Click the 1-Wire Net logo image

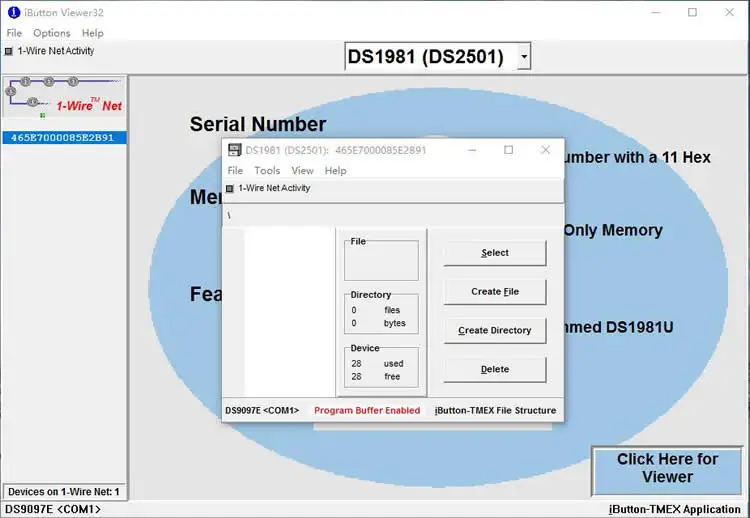[x=65, y=97]
